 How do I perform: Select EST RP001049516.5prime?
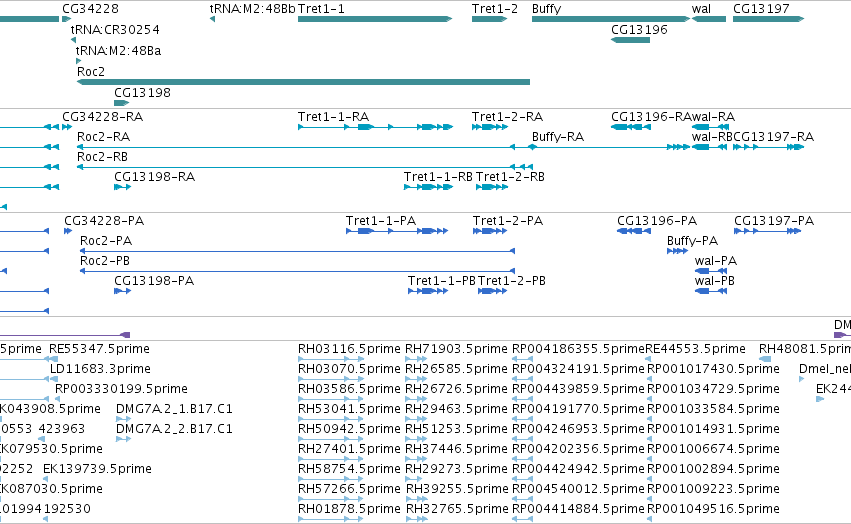[x=714, y=509]
